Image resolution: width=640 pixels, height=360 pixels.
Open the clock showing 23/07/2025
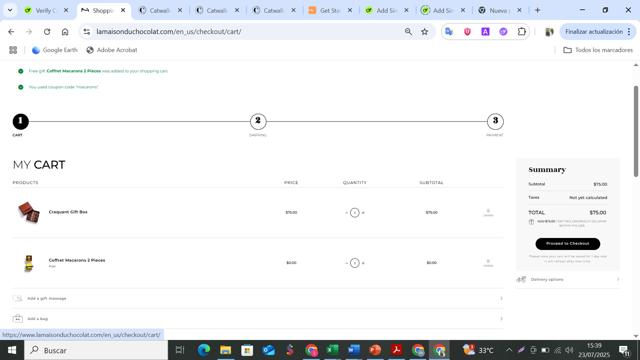(594, 350)
